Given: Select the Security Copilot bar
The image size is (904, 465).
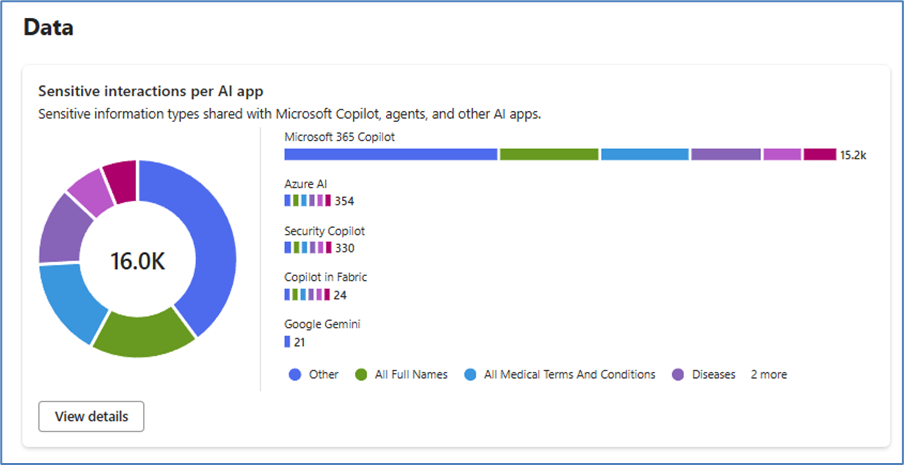Looking at the screenshot, I should pyautogui.click(x=306, y=247).
